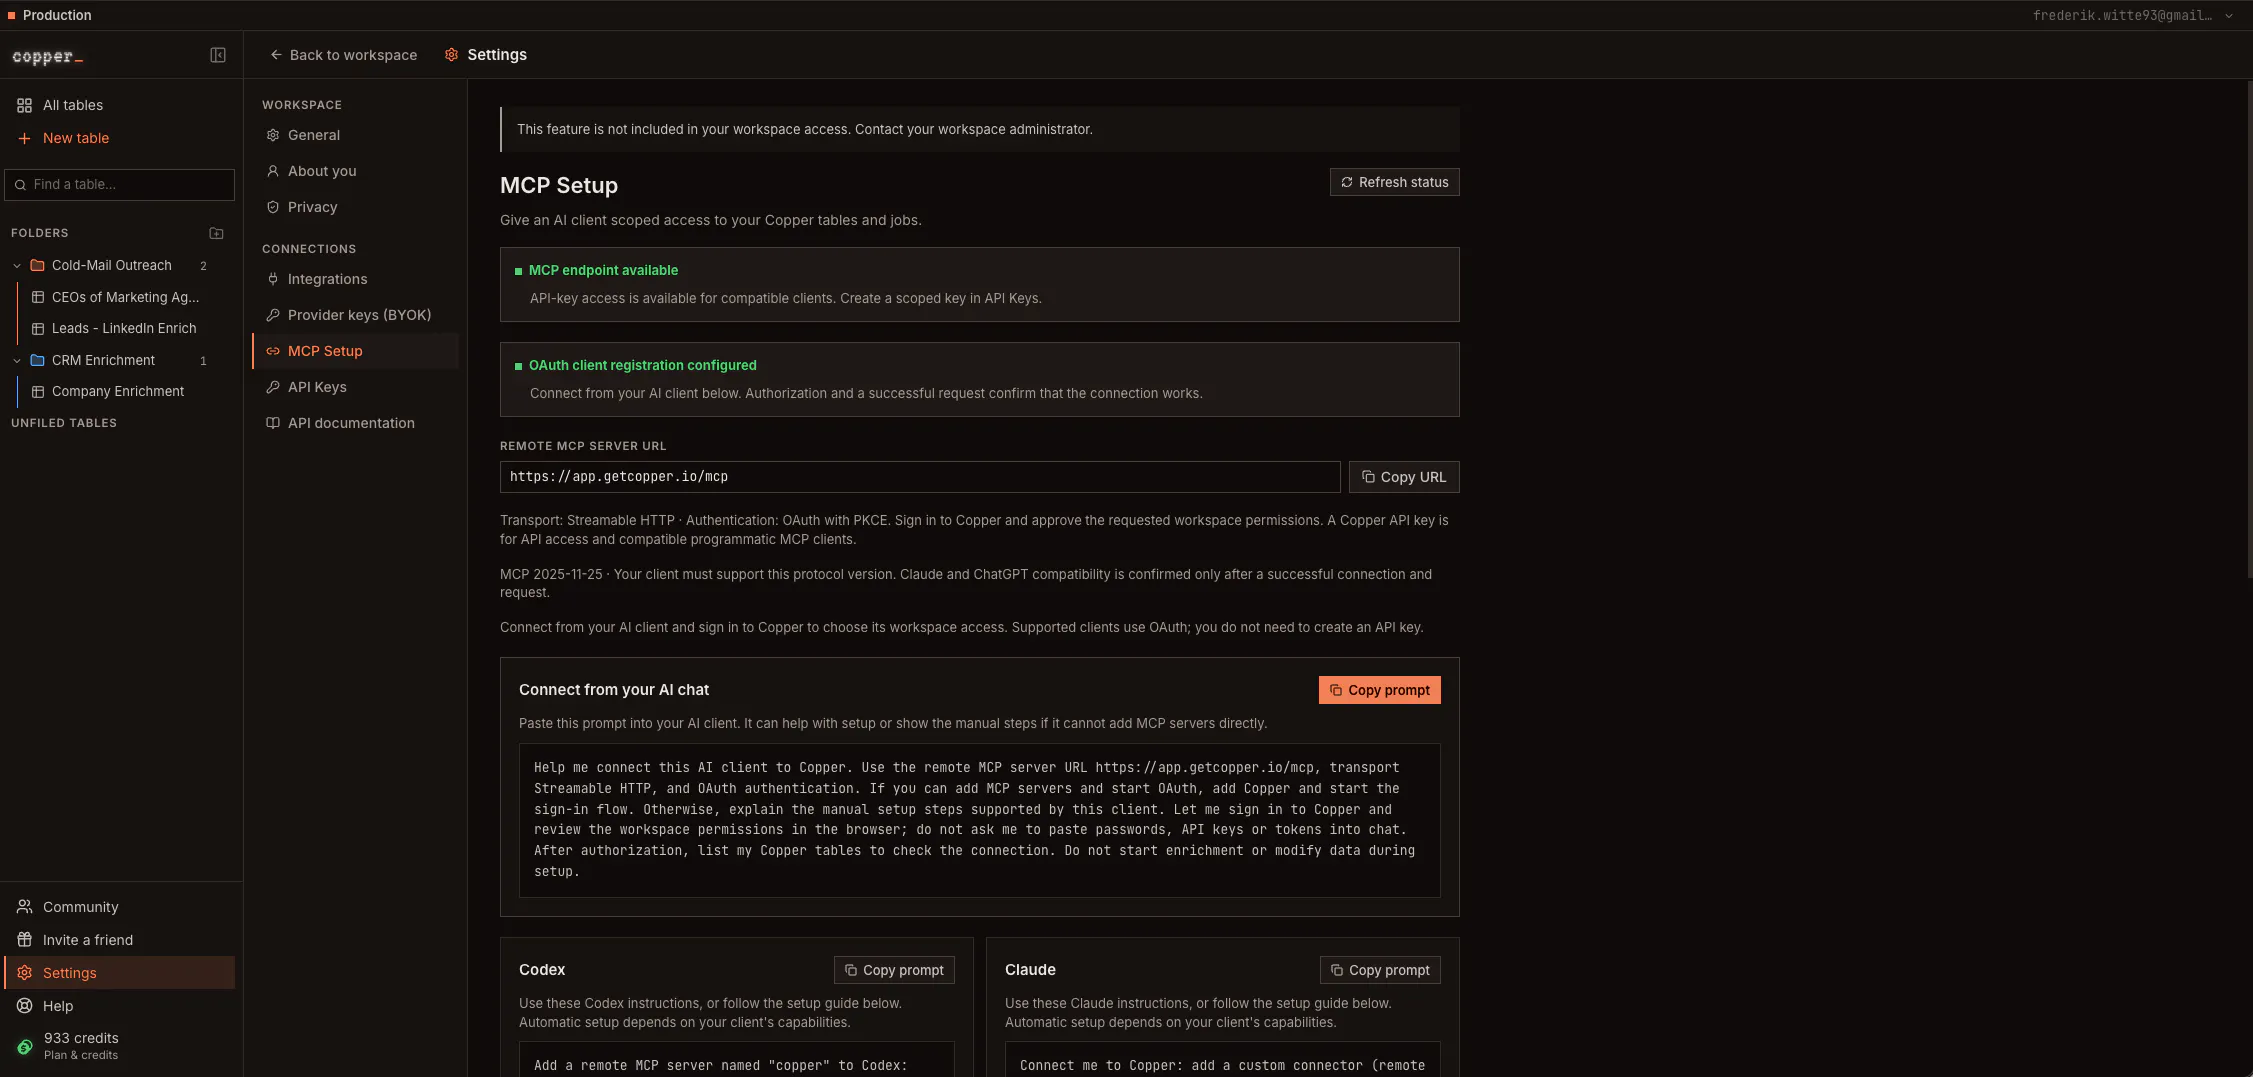The height and width of the screenshot is (1077, 2253).
Task: Click Invite a friend
Action: tap(120, 940)
